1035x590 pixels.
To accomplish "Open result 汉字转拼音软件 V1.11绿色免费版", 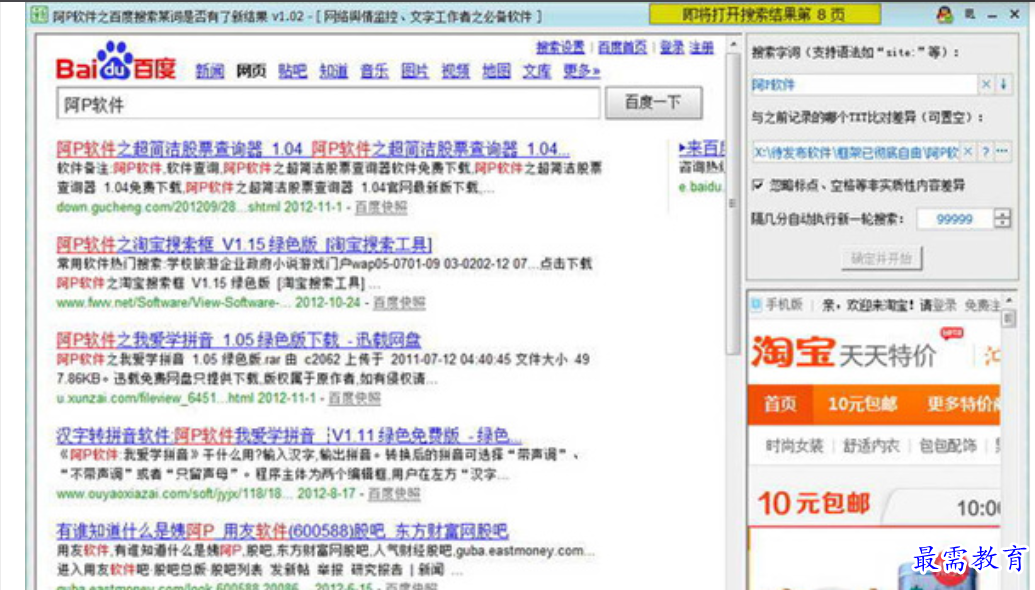I will click(x=289, y=436).
